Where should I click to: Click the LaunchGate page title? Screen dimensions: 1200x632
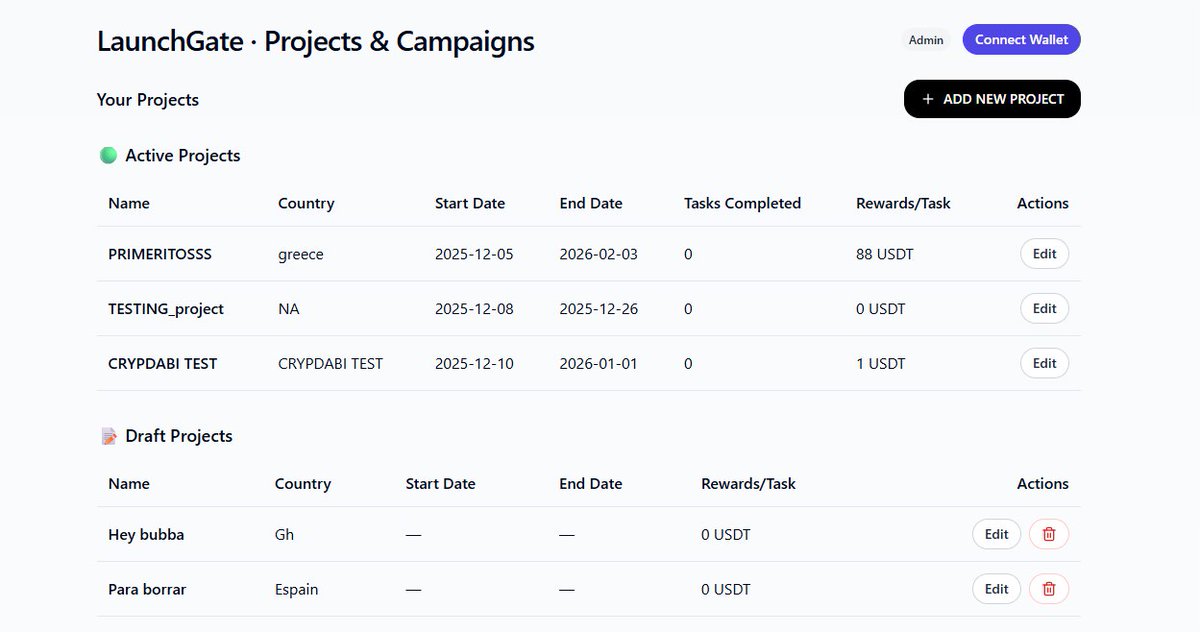(x=315, y=42)
